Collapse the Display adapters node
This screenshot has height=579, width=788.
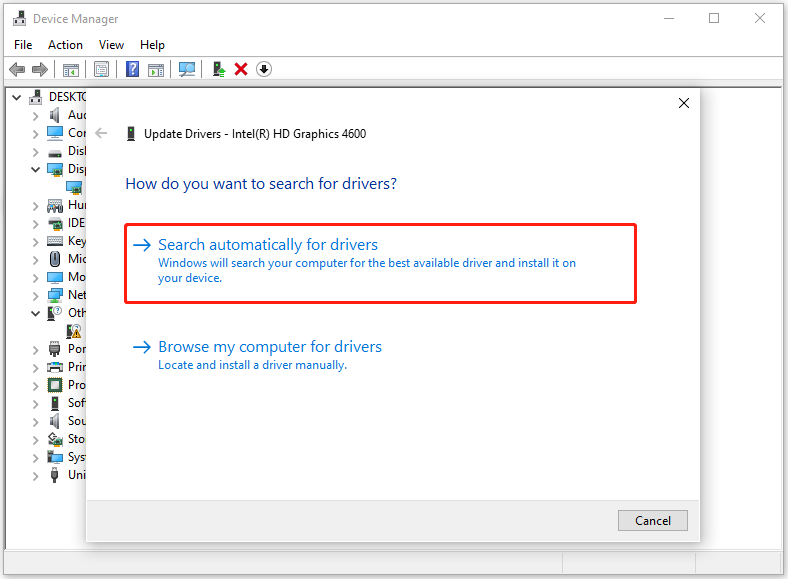pos(35,169)
